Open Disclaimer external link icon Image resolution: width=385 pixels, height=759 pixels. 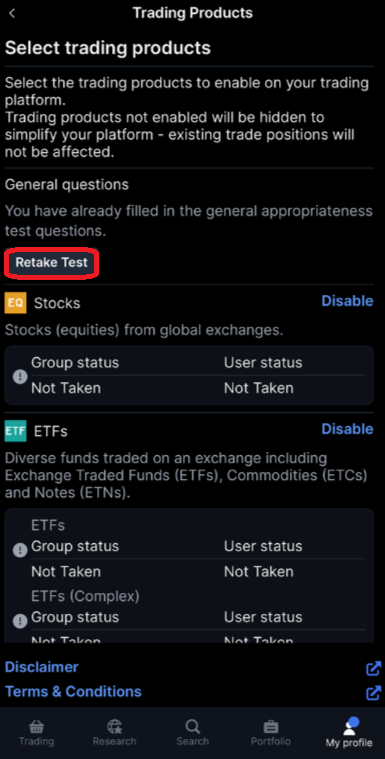(x=373, y=668)
